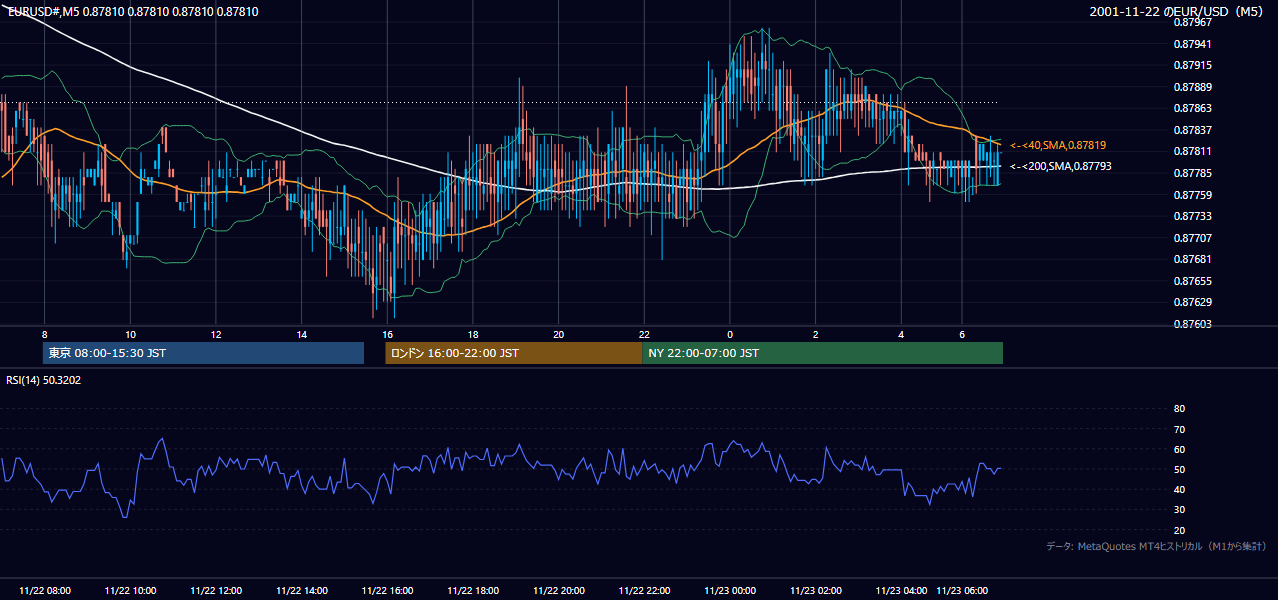
Task: Click RSI scale value 40
Action: tap(1179, 489)
